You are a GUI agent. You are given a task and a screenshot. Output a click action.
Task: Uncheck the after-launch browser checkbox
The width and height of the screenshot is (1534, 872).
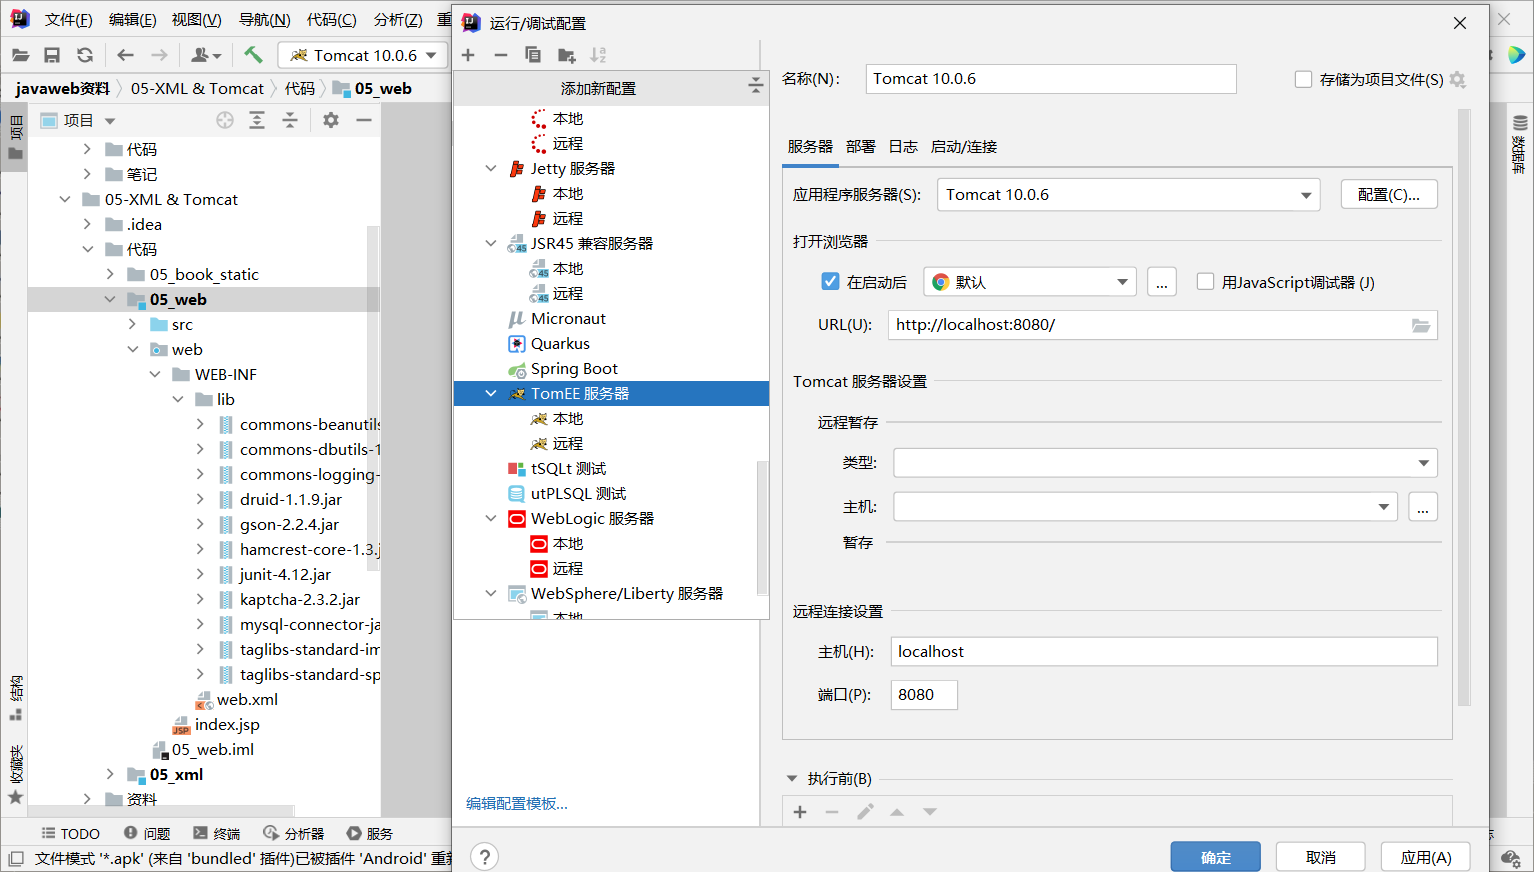[830, 281]
